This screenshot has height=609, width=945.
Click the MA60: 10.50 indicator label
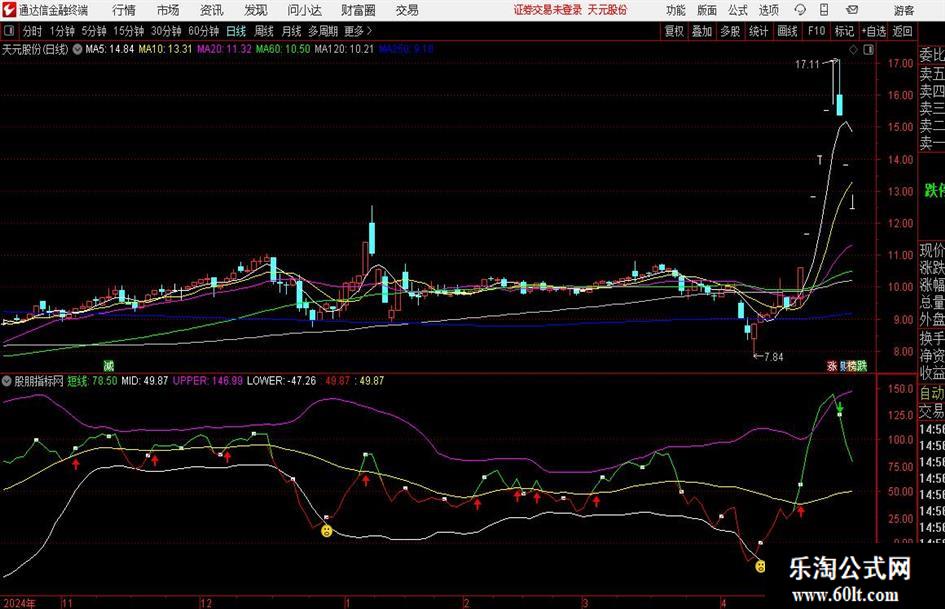click(x=283, y=49)
